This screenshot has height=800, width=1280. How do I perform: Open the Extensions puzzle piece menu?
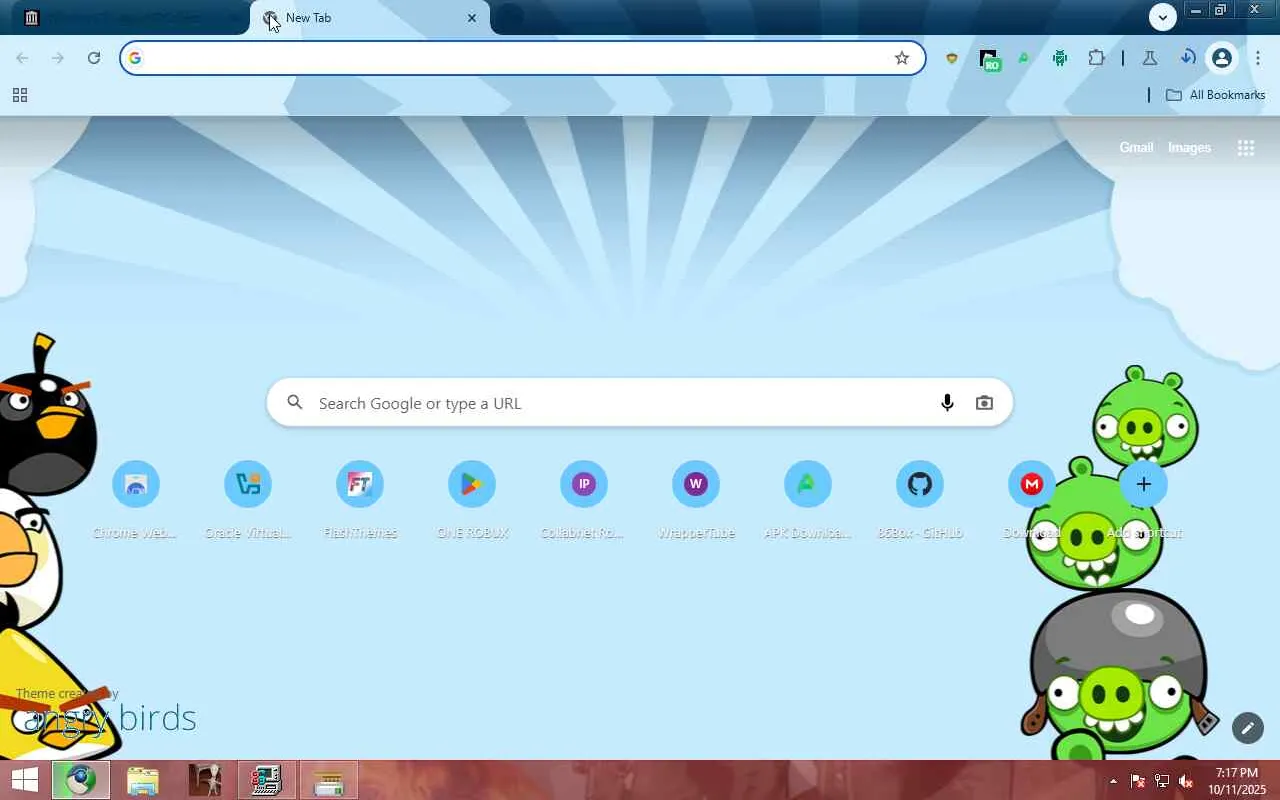point(1096,58)
